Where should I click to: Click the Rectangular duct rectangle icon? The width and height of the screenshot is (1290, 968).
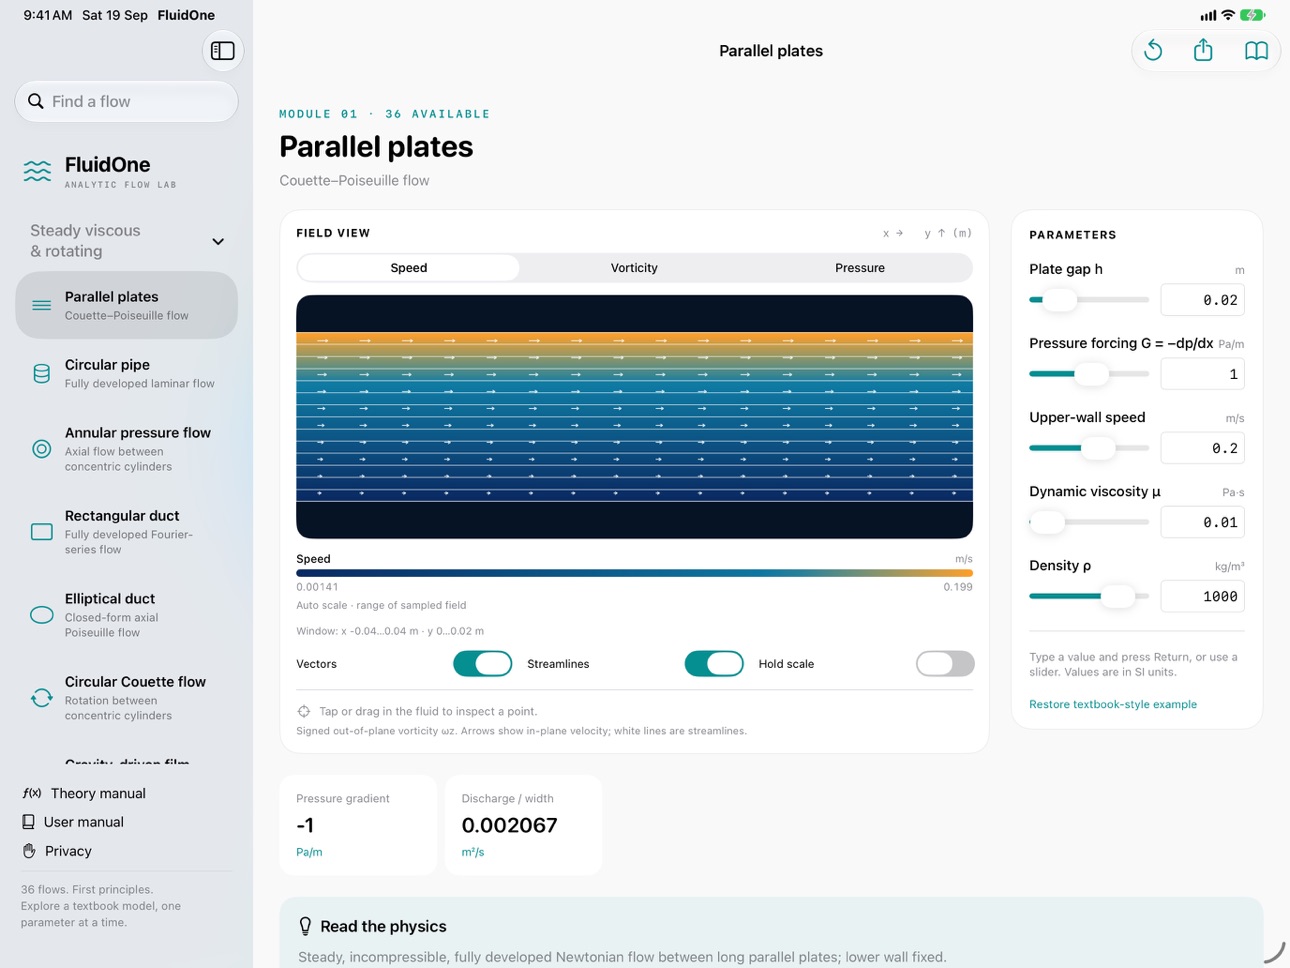[41, 532]
